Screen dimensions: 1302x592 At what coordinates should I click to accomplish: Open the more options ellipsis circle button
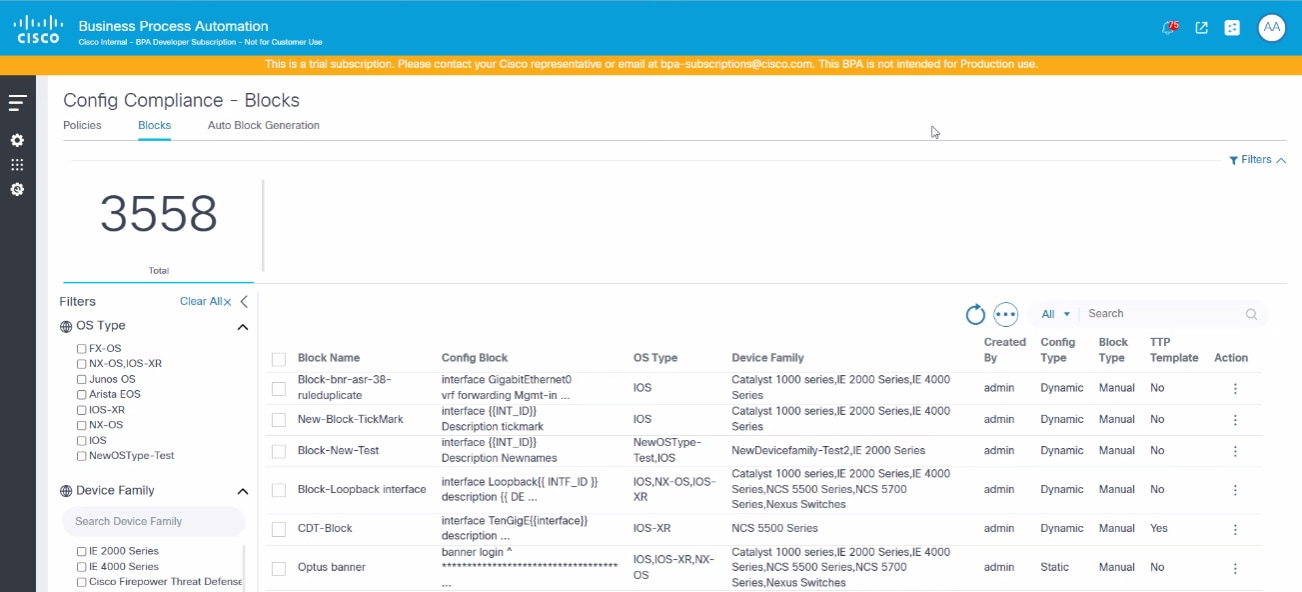[1005, 315]
